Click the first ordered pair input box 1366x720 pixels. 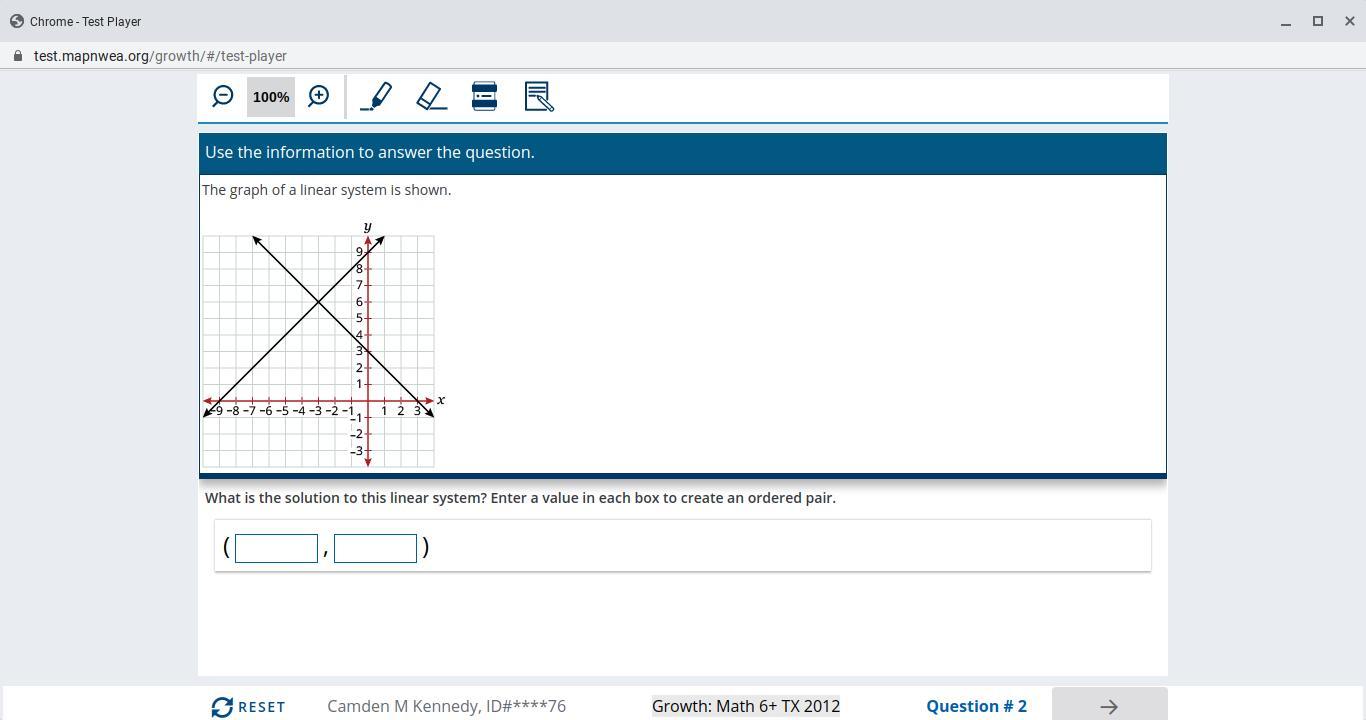coord(276,548)
